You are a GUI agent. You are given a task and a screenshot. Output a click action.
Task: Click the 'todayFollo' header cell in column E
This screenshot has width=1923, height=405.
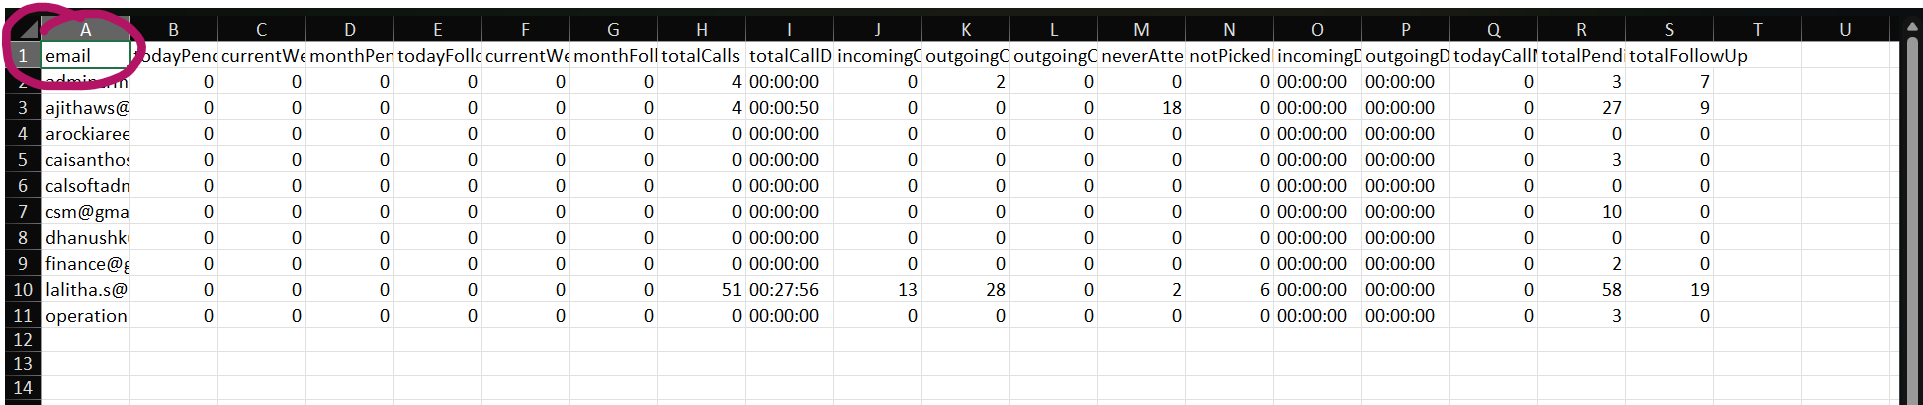pos(437,56)
